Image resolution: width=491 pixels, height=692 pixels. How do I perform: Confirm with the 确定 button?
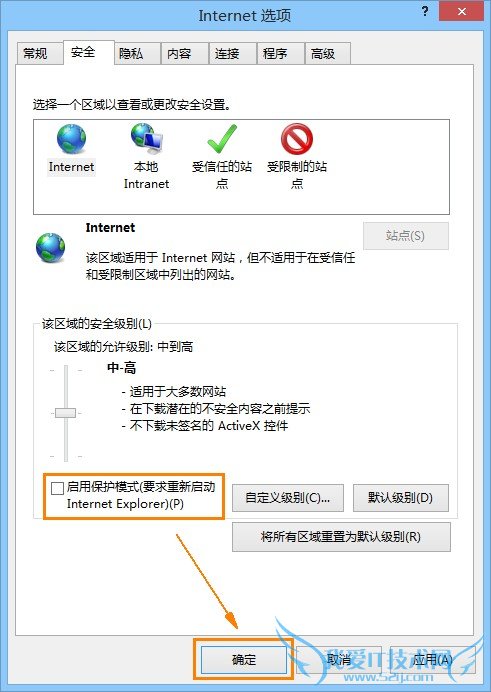pyautogui.click(x=244, y=660)
